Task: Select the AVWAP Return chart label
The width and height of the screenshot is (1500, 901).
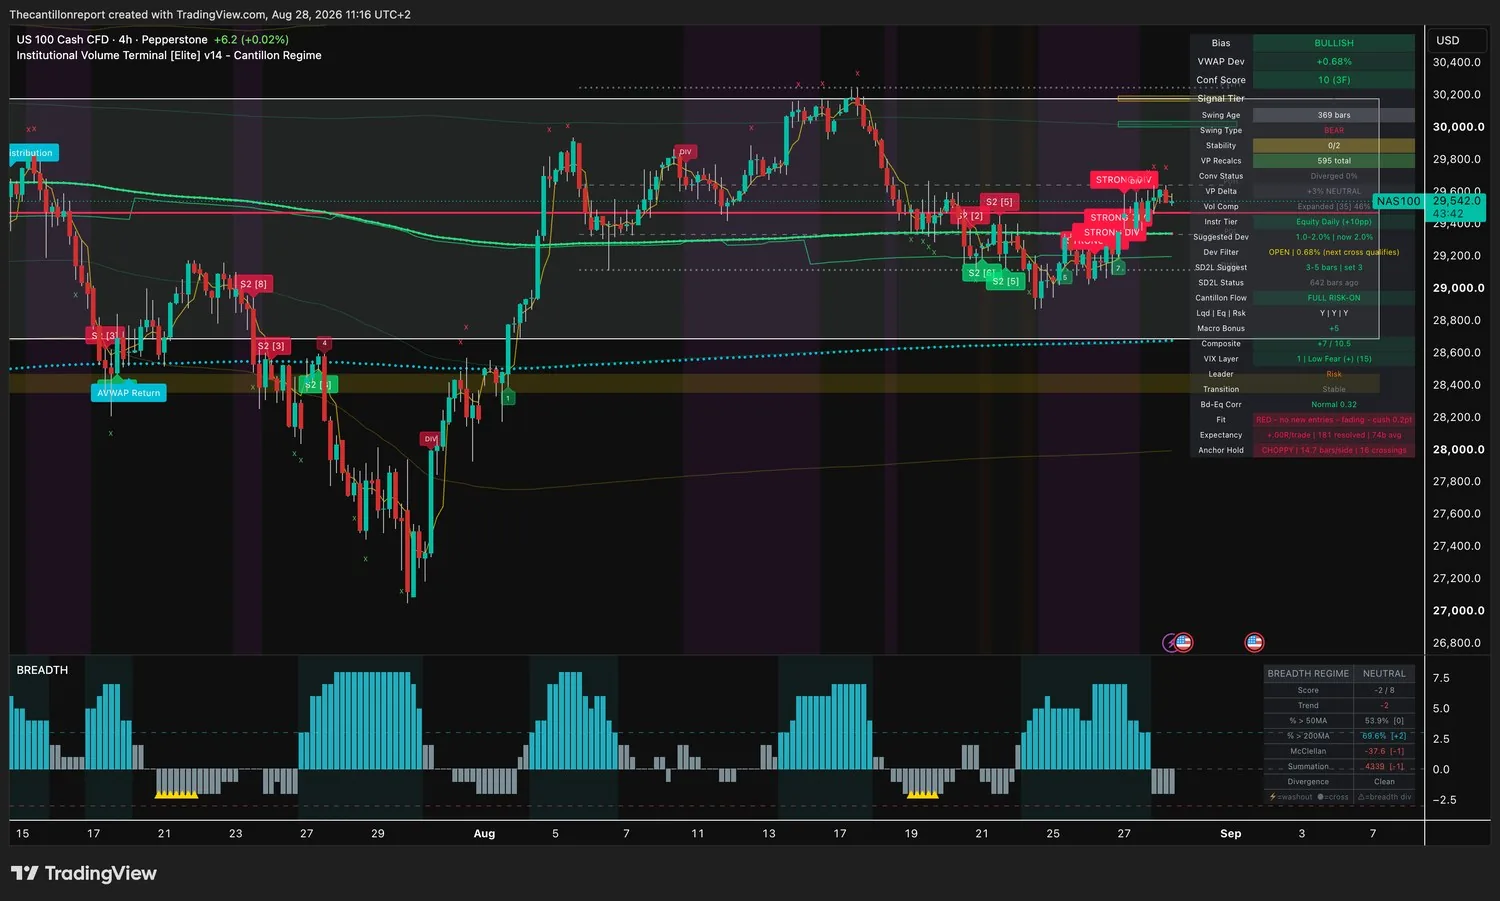Action: [129, 393]
